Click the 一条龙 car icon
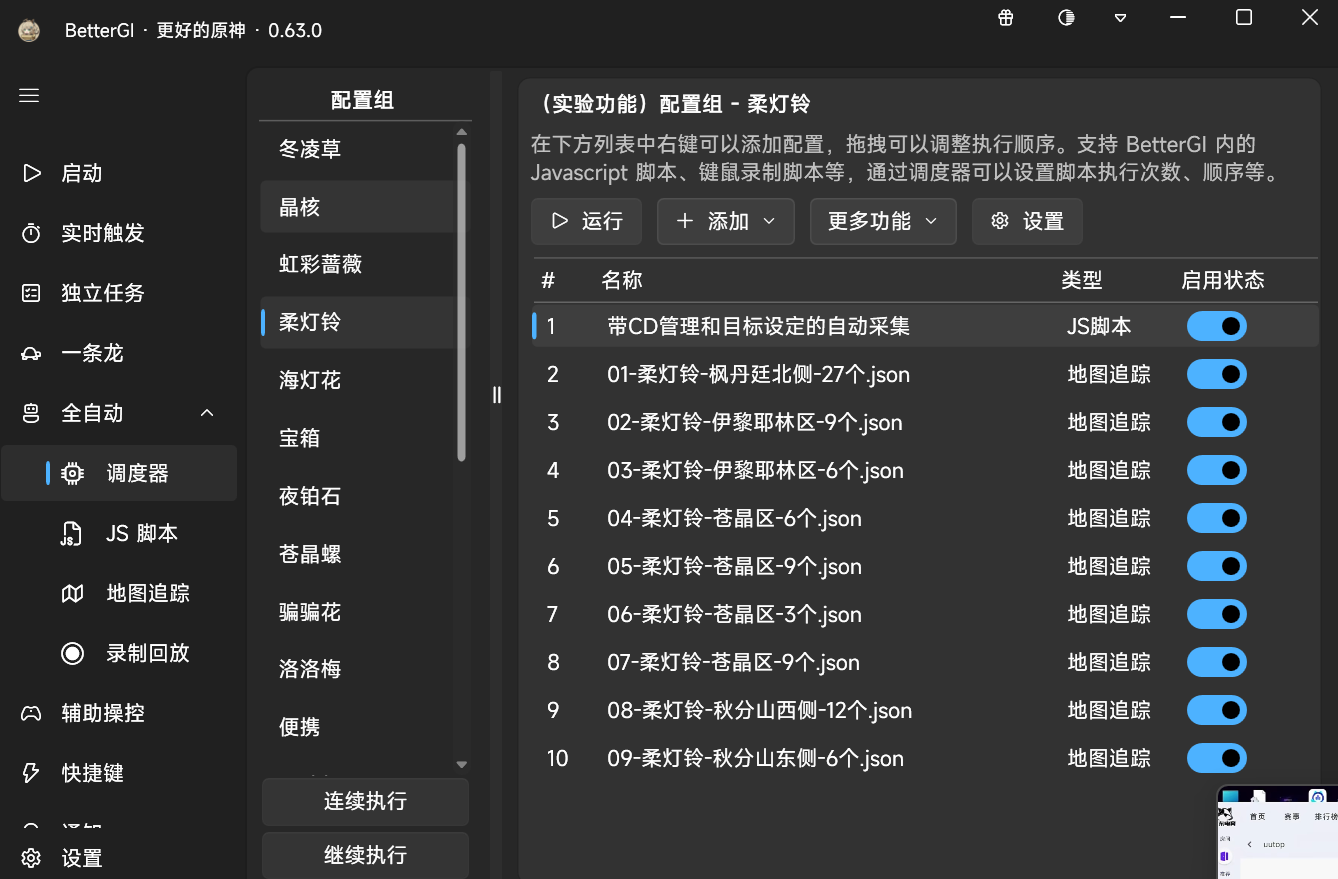The width and height of the screenshot is (1338, 879). coord(31,353)
